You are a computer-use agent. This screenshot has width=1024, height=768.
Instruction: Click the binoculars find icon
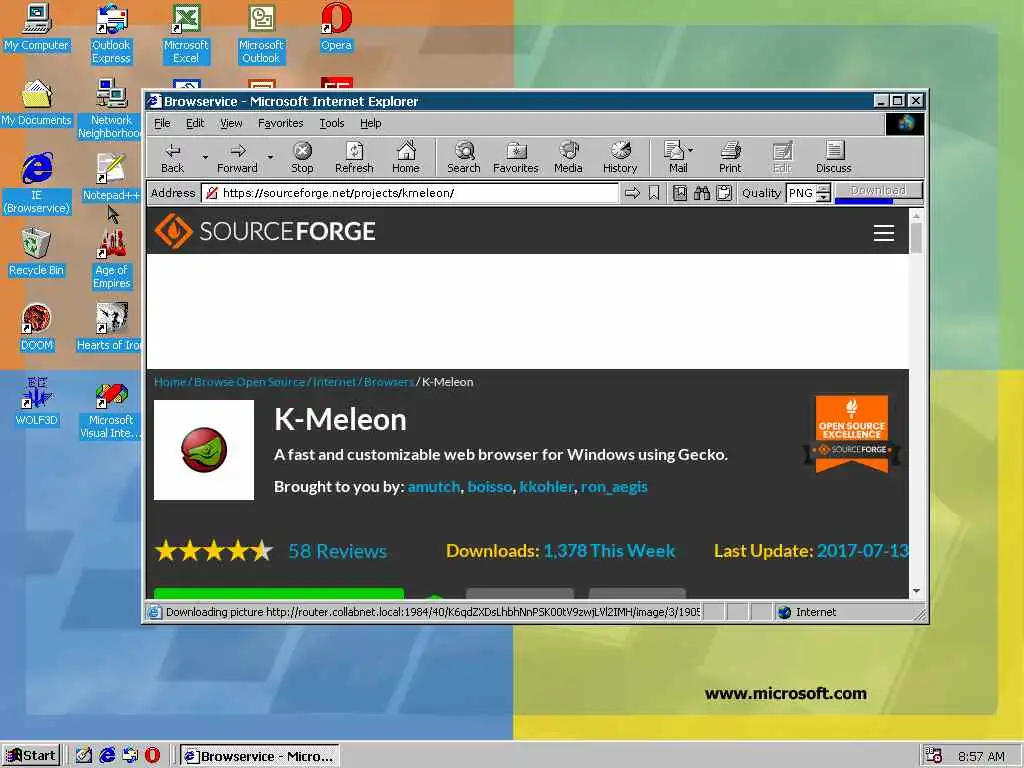(x=702, y=193)
